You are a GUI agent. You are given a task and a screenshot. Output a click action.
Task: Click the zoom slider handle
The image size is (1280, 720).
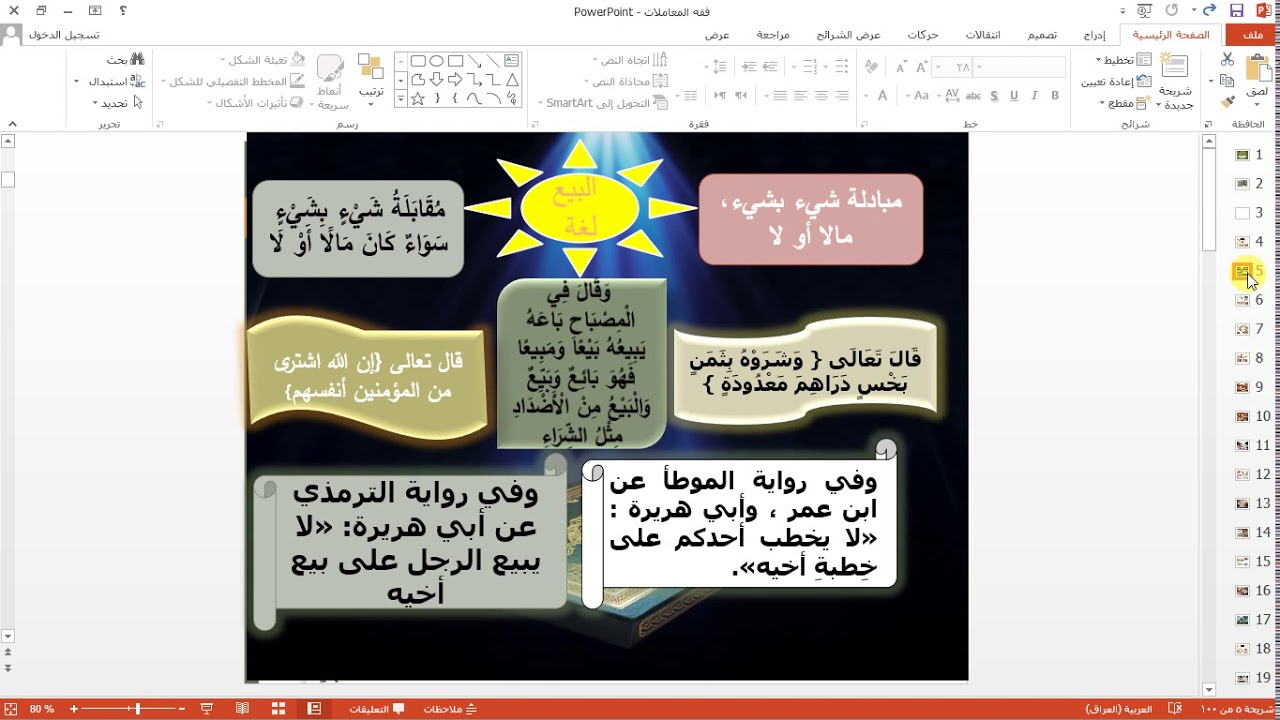[x=137, y=708]
